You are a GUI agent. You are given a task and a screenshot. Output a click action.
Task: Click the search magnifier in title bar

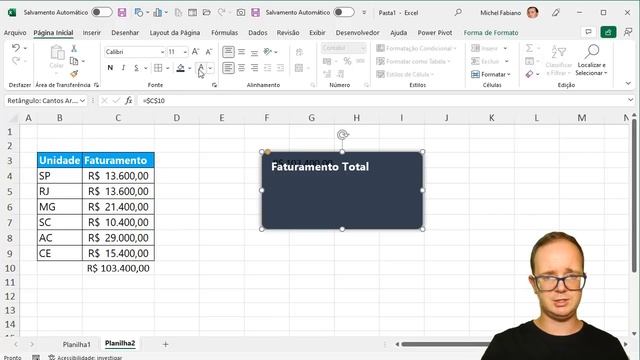(x=458, y=13)
